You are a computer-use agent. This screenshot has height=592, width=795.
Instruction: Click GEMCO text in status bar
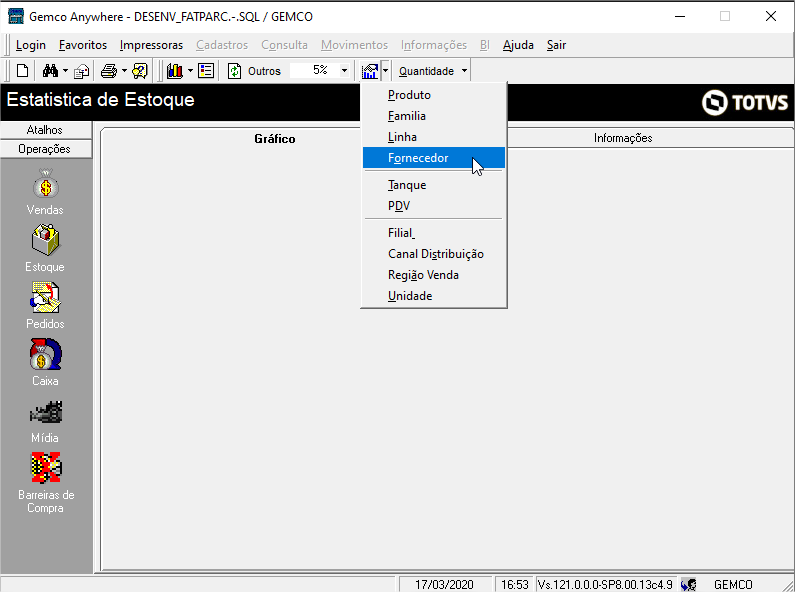click(x=733, y=585)
